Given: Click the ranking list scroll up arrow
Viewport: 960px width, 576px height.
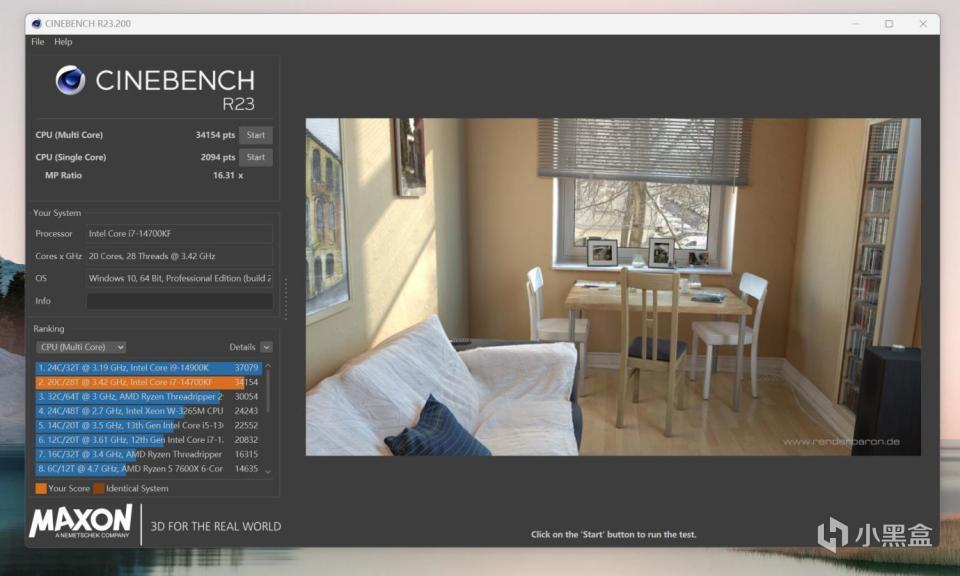Looking at the screenshot, I should [x=268, y=366].
